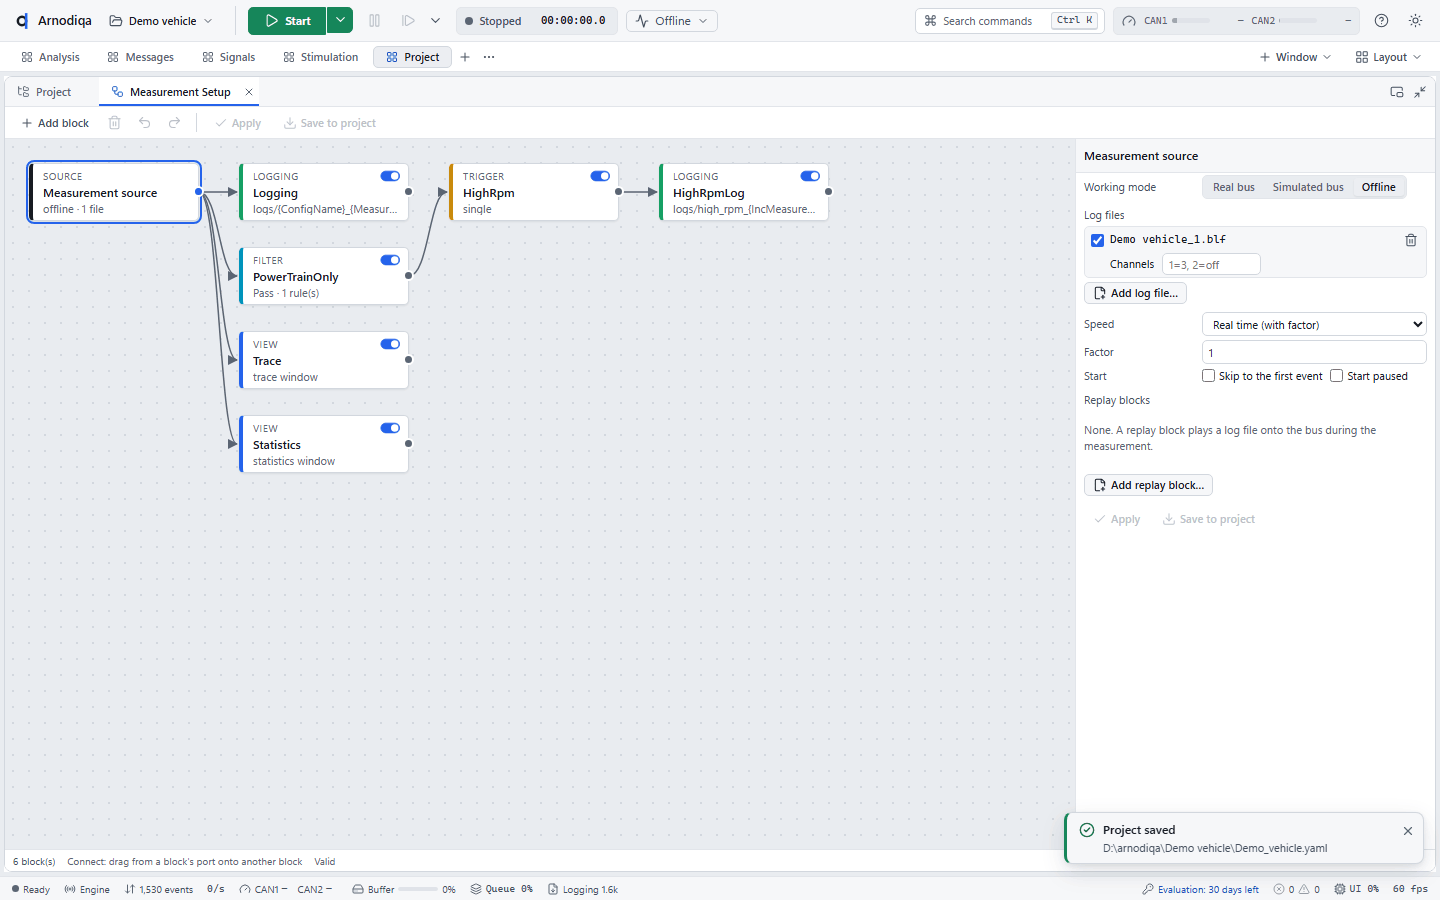This screenshot has height=900, width=1440.
Task: Open the Stimulation tab
Action: [320, 57]
